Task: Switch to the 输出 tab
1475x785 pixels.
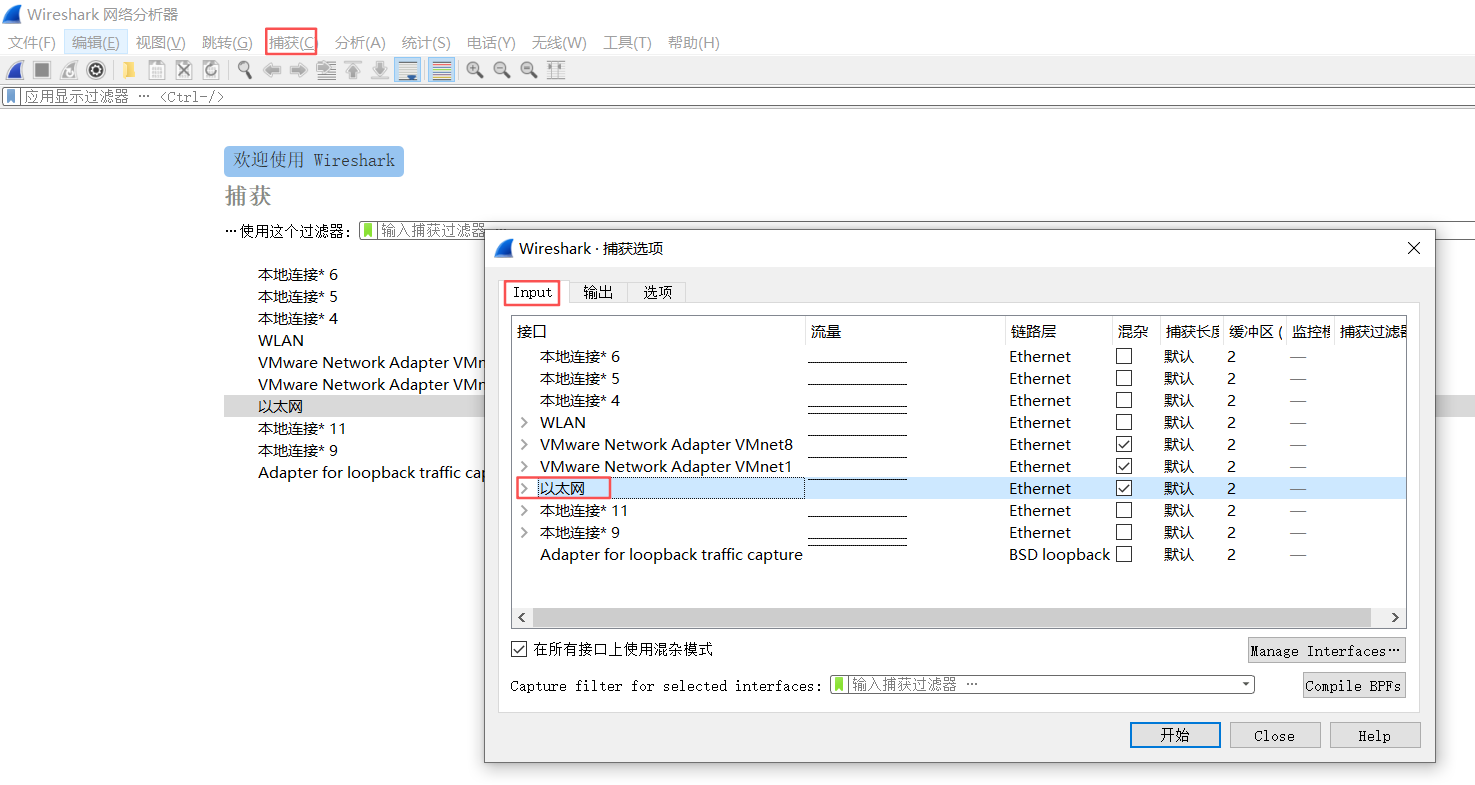Action: [x=598, y=292]
